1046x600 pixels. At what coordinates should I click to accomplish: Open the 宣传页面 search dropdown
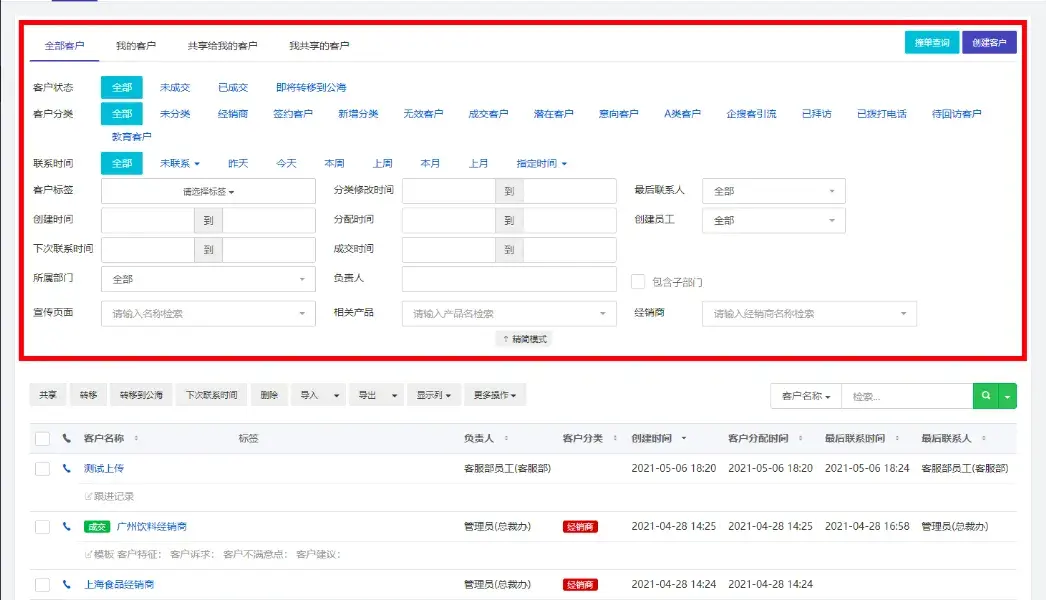pos(208,314)
